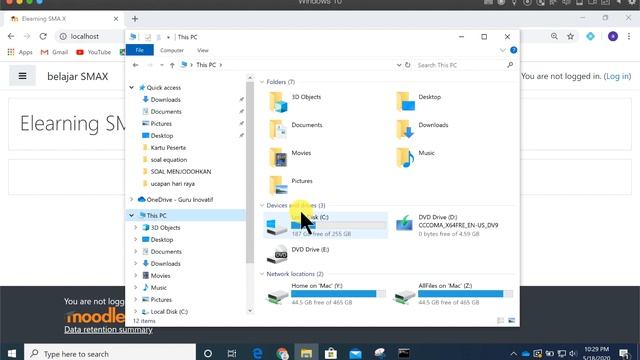Open Gmail bookmark
The image size is (640, 360).
tap(54, 52)
